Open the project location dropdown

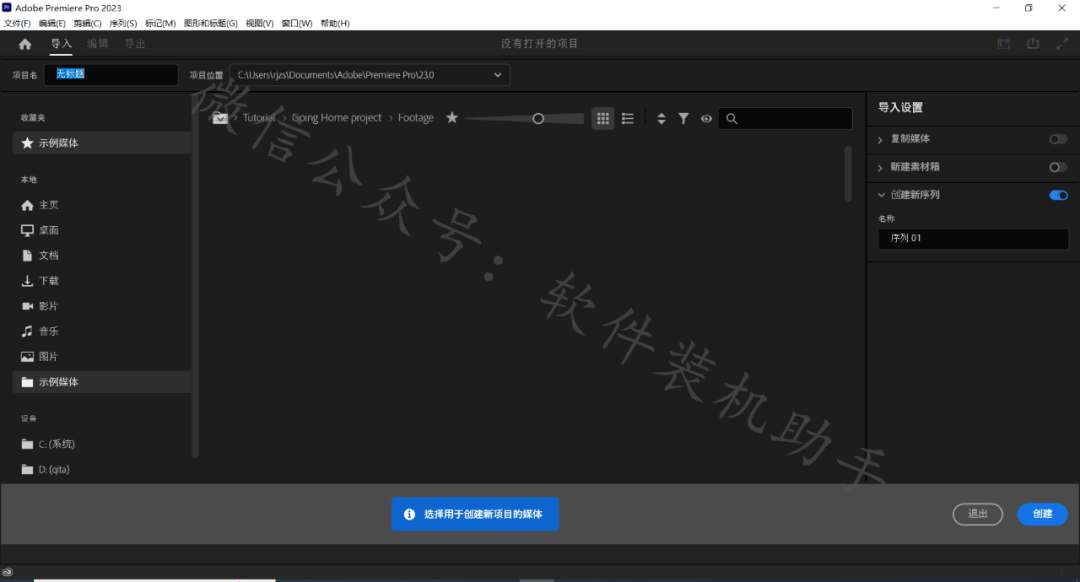(370, 75)
